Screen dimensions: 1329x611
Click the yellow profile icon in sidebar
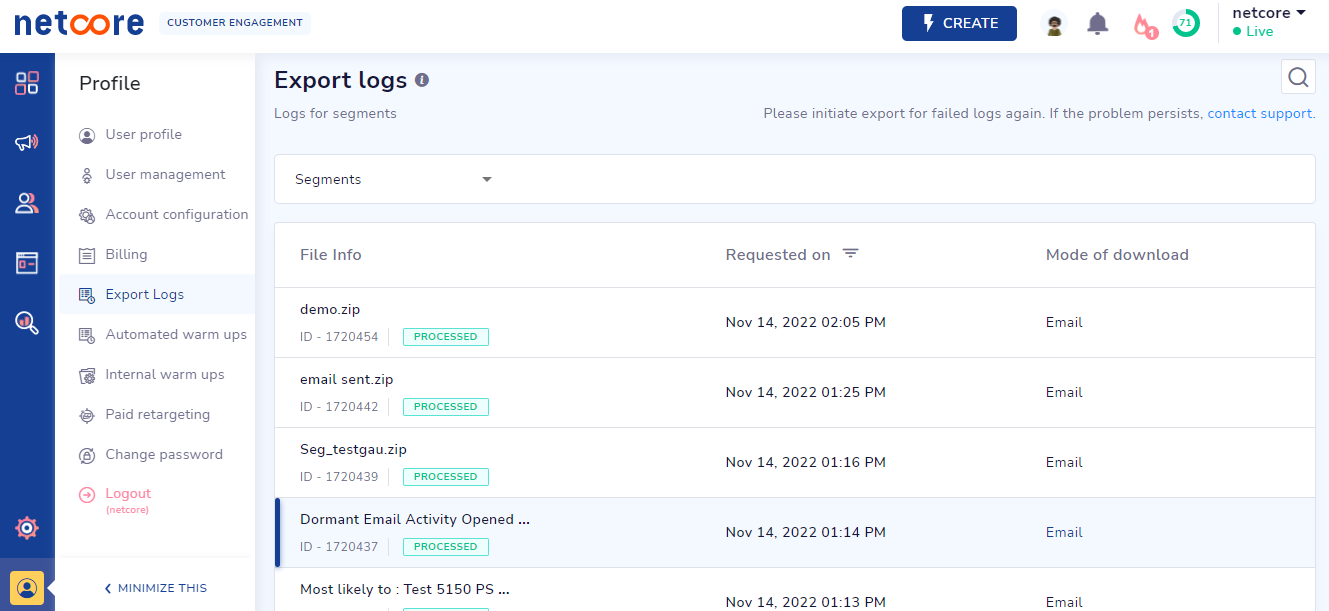27,587
